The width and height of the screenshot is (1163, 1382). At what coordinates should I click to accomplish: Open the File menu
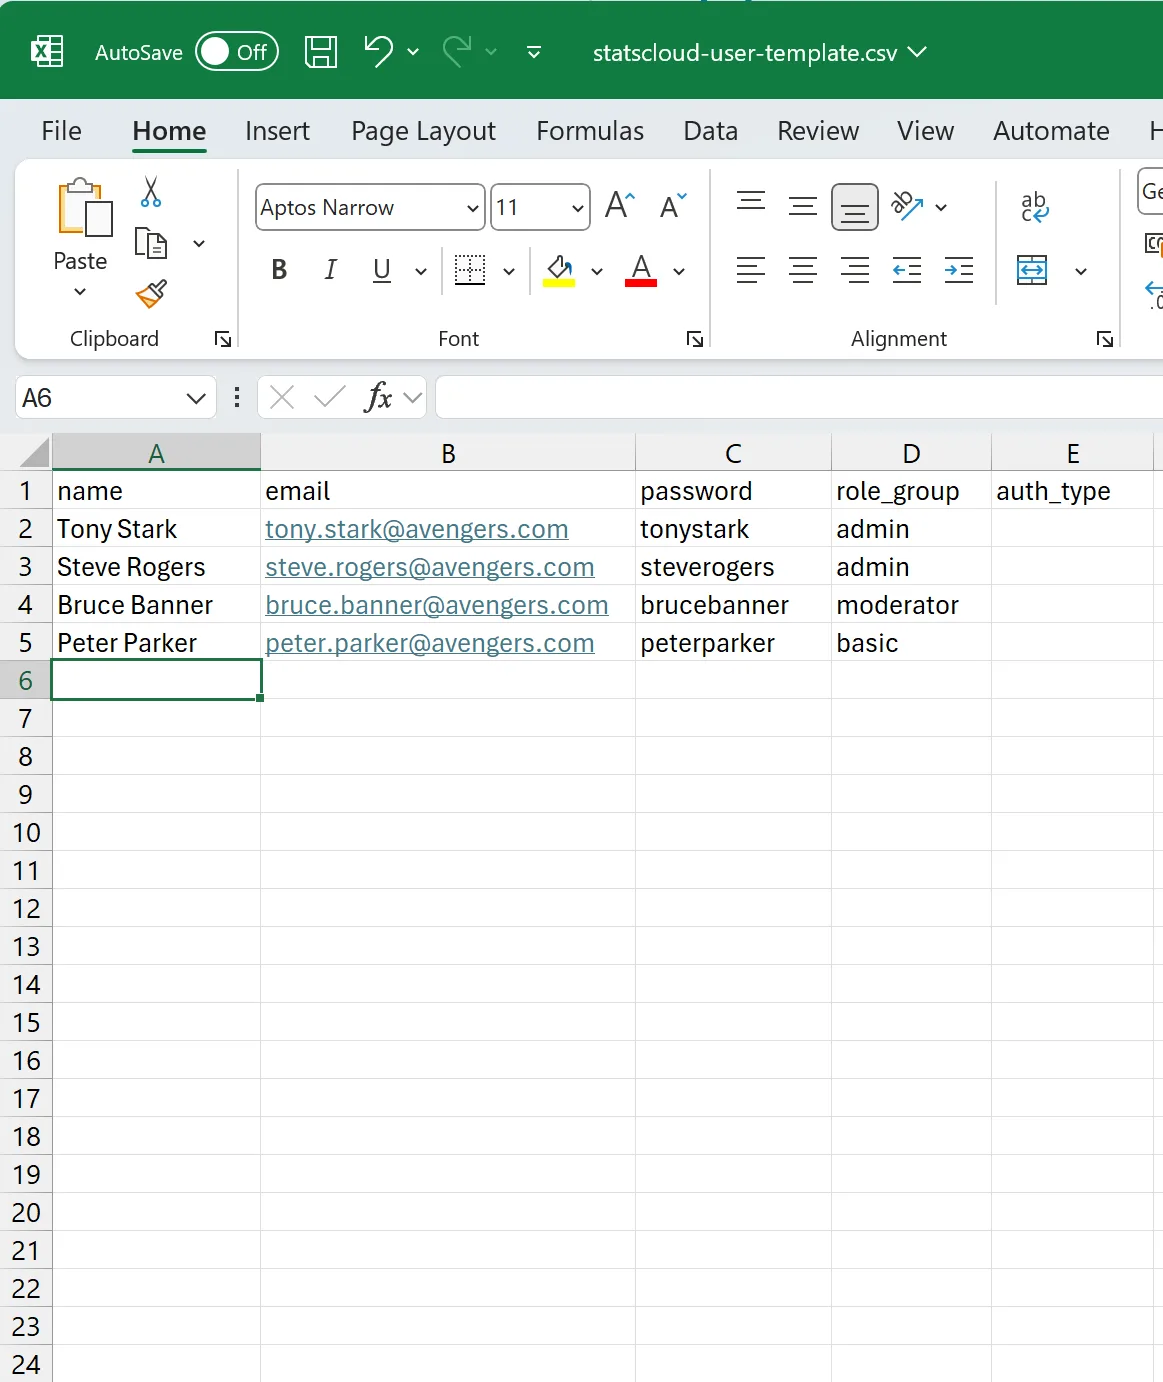tap(61, 131)
